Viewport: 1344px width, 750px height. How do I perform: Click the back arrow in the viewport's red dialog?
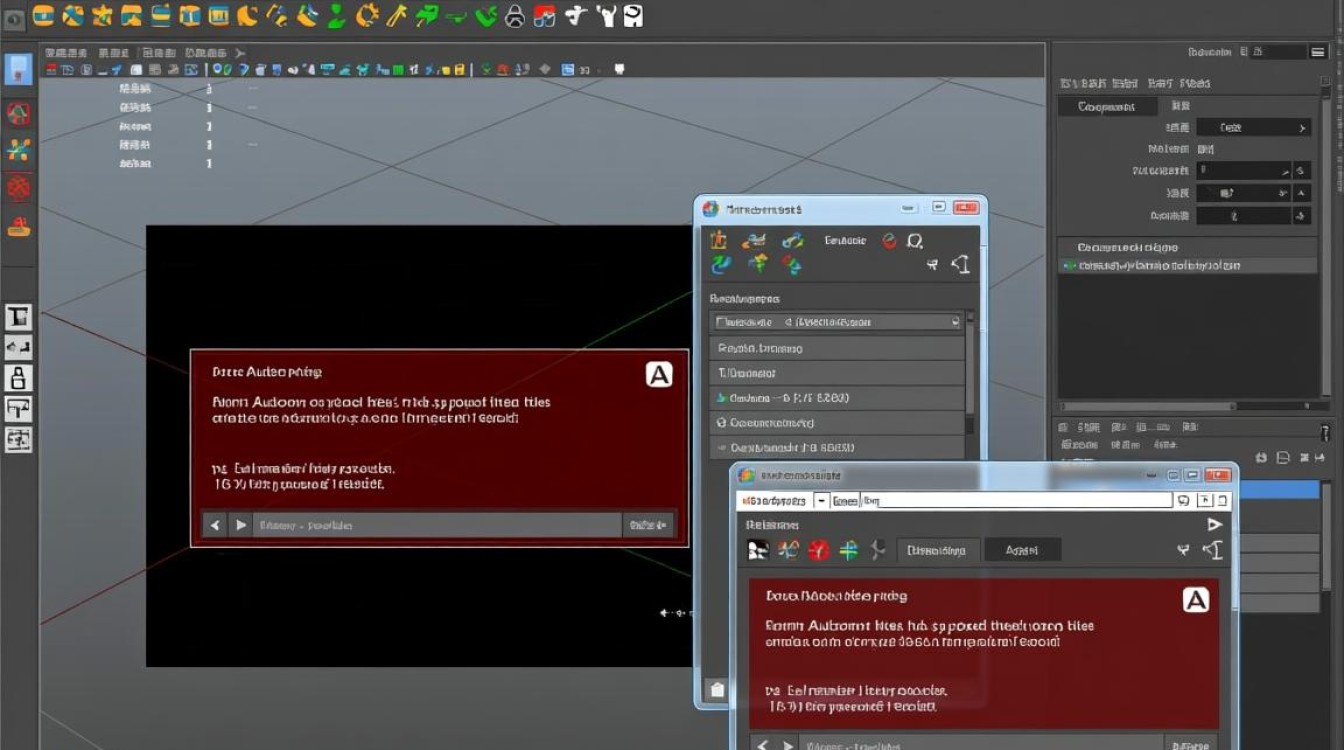214,525
